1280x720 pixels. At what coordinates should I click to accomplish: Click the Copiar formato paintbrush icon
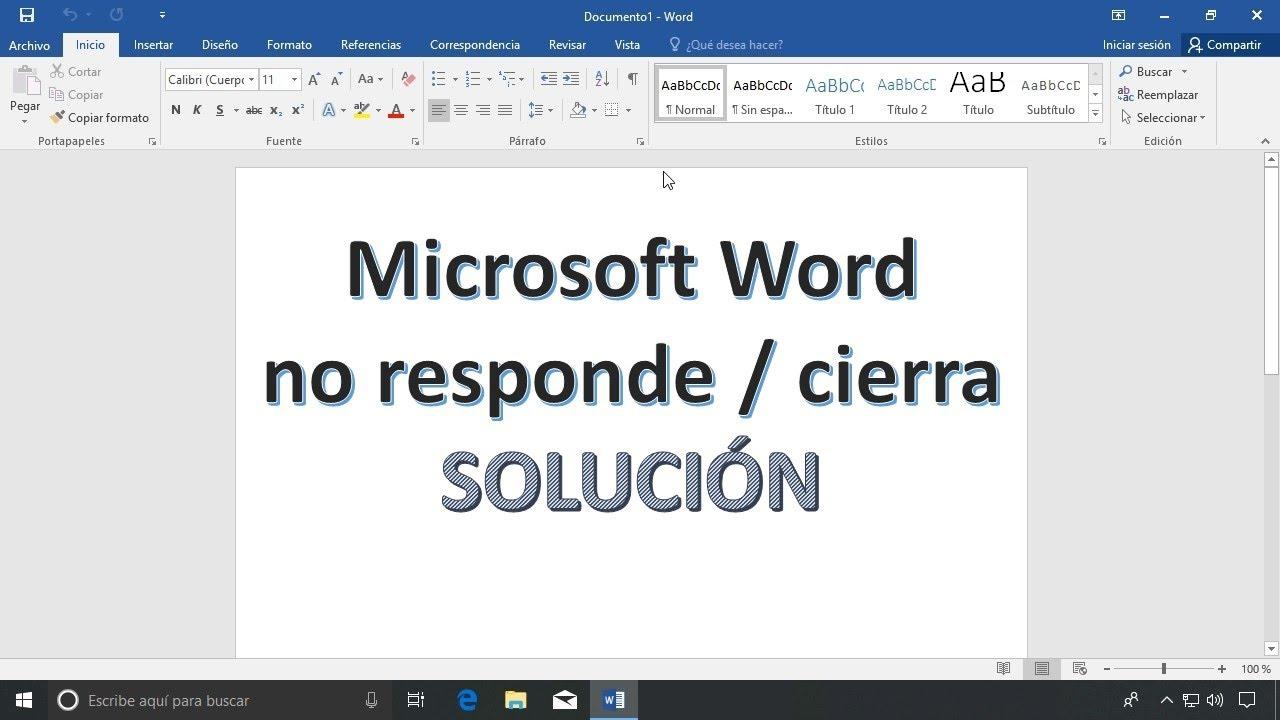(57, 117)
